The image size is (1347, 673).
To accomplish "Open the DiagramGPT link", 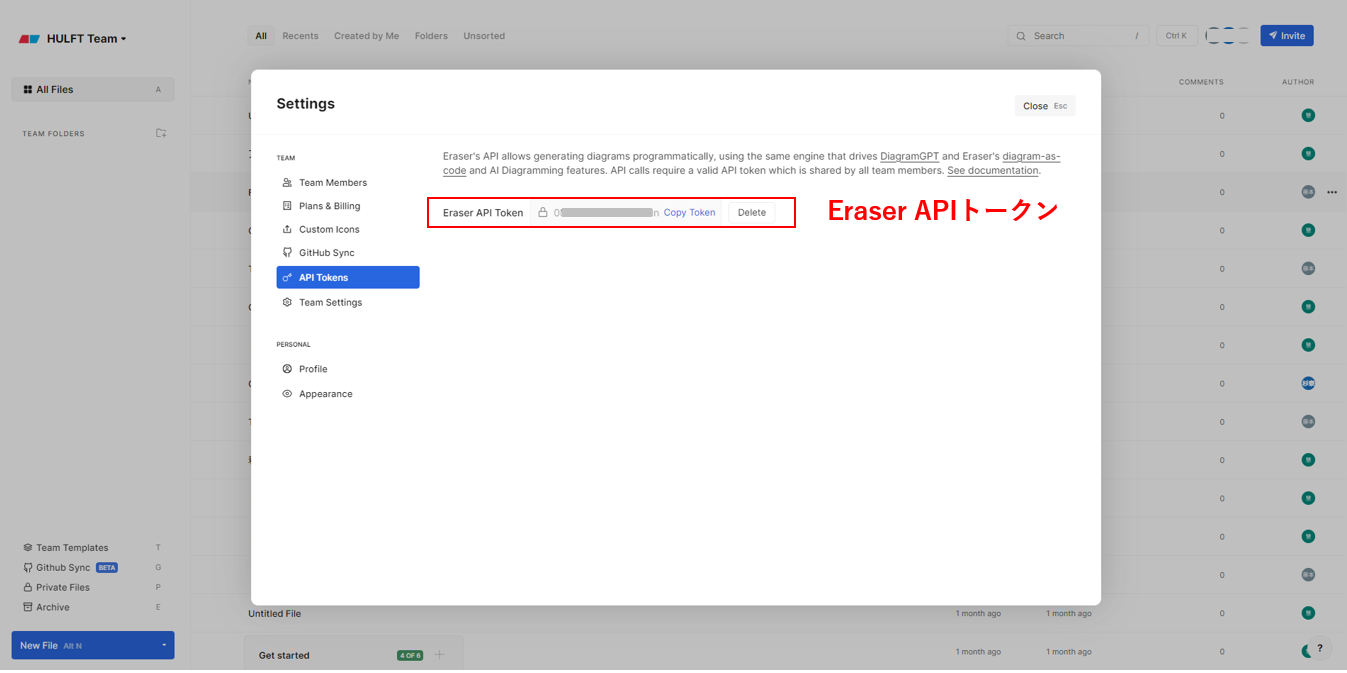I will tap(909, 157).
